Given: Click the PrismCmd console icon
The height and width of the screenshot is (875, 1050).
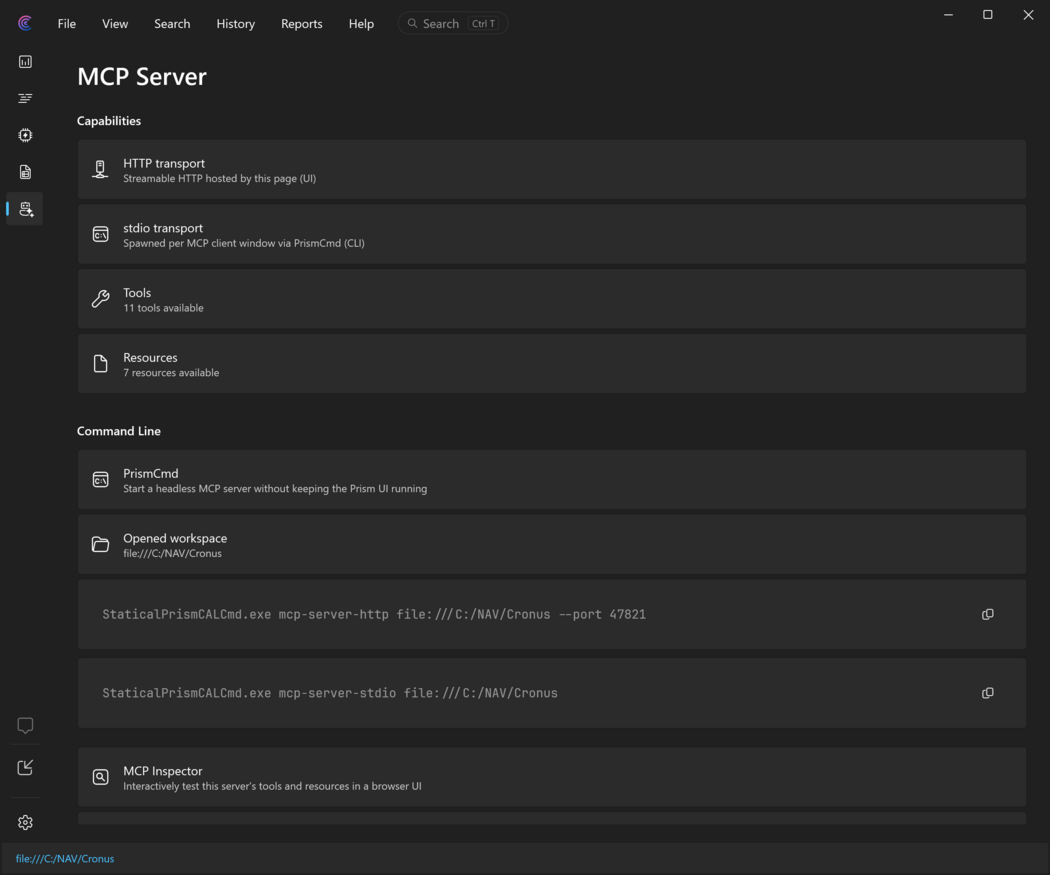Looking at the screenshot, I should tap(100, 479).
